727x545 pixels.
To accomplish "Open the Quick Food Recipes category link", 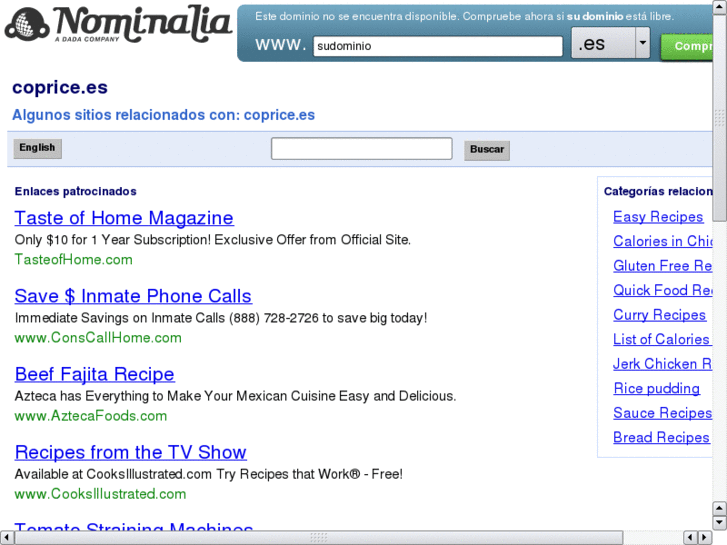I will pyautogui.click(x=663, y=290).
